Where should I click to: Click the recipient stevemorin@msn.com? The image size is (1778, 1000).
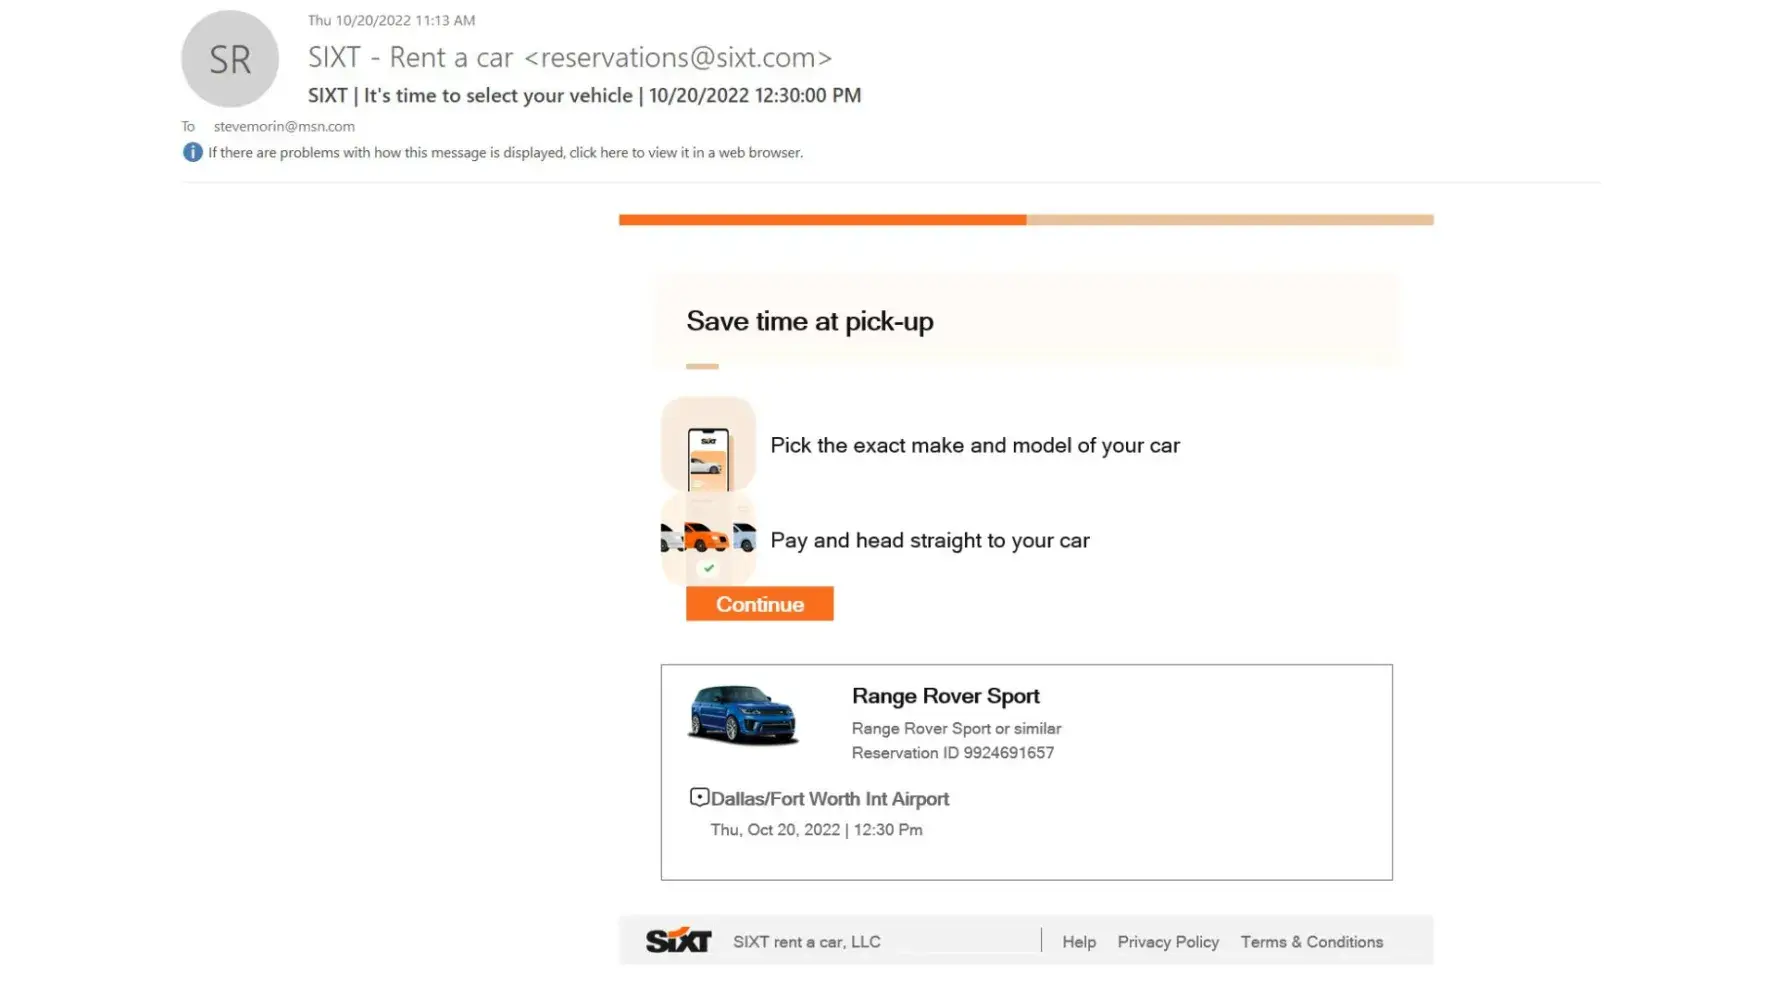[x=284, y=127]
